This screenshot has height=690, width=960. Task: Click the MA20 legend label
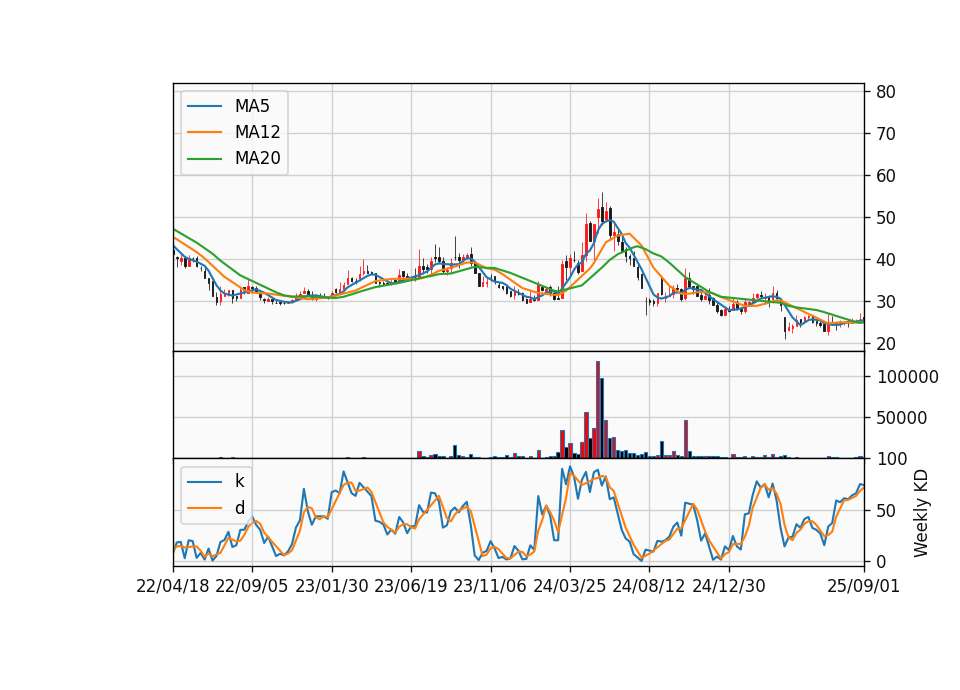tap(257, 158)
